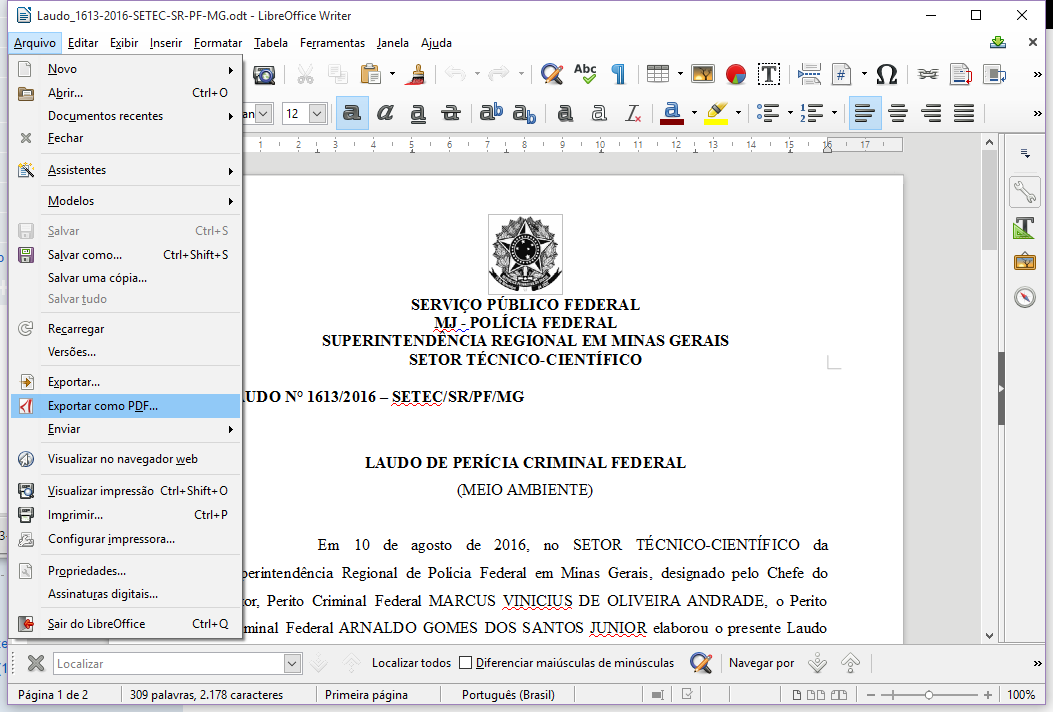This screenshot has height=712, width=1053.
Task: Insert a chart using the pie chart icon
Action: (x=736, y=74)
